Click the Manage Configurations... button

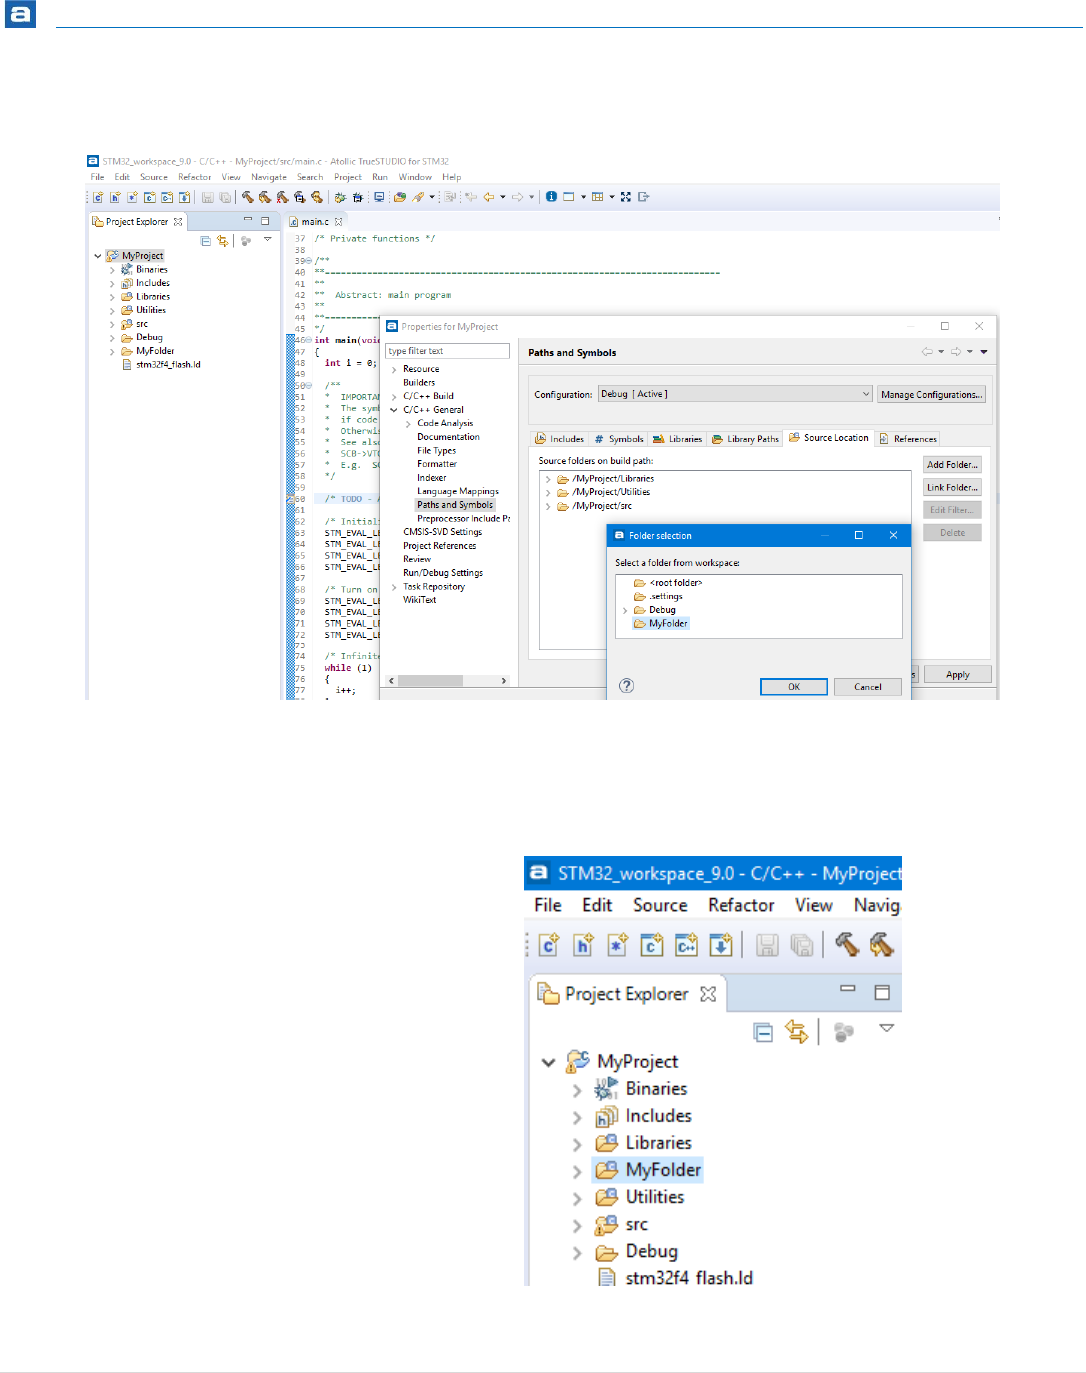coord(931,395)
